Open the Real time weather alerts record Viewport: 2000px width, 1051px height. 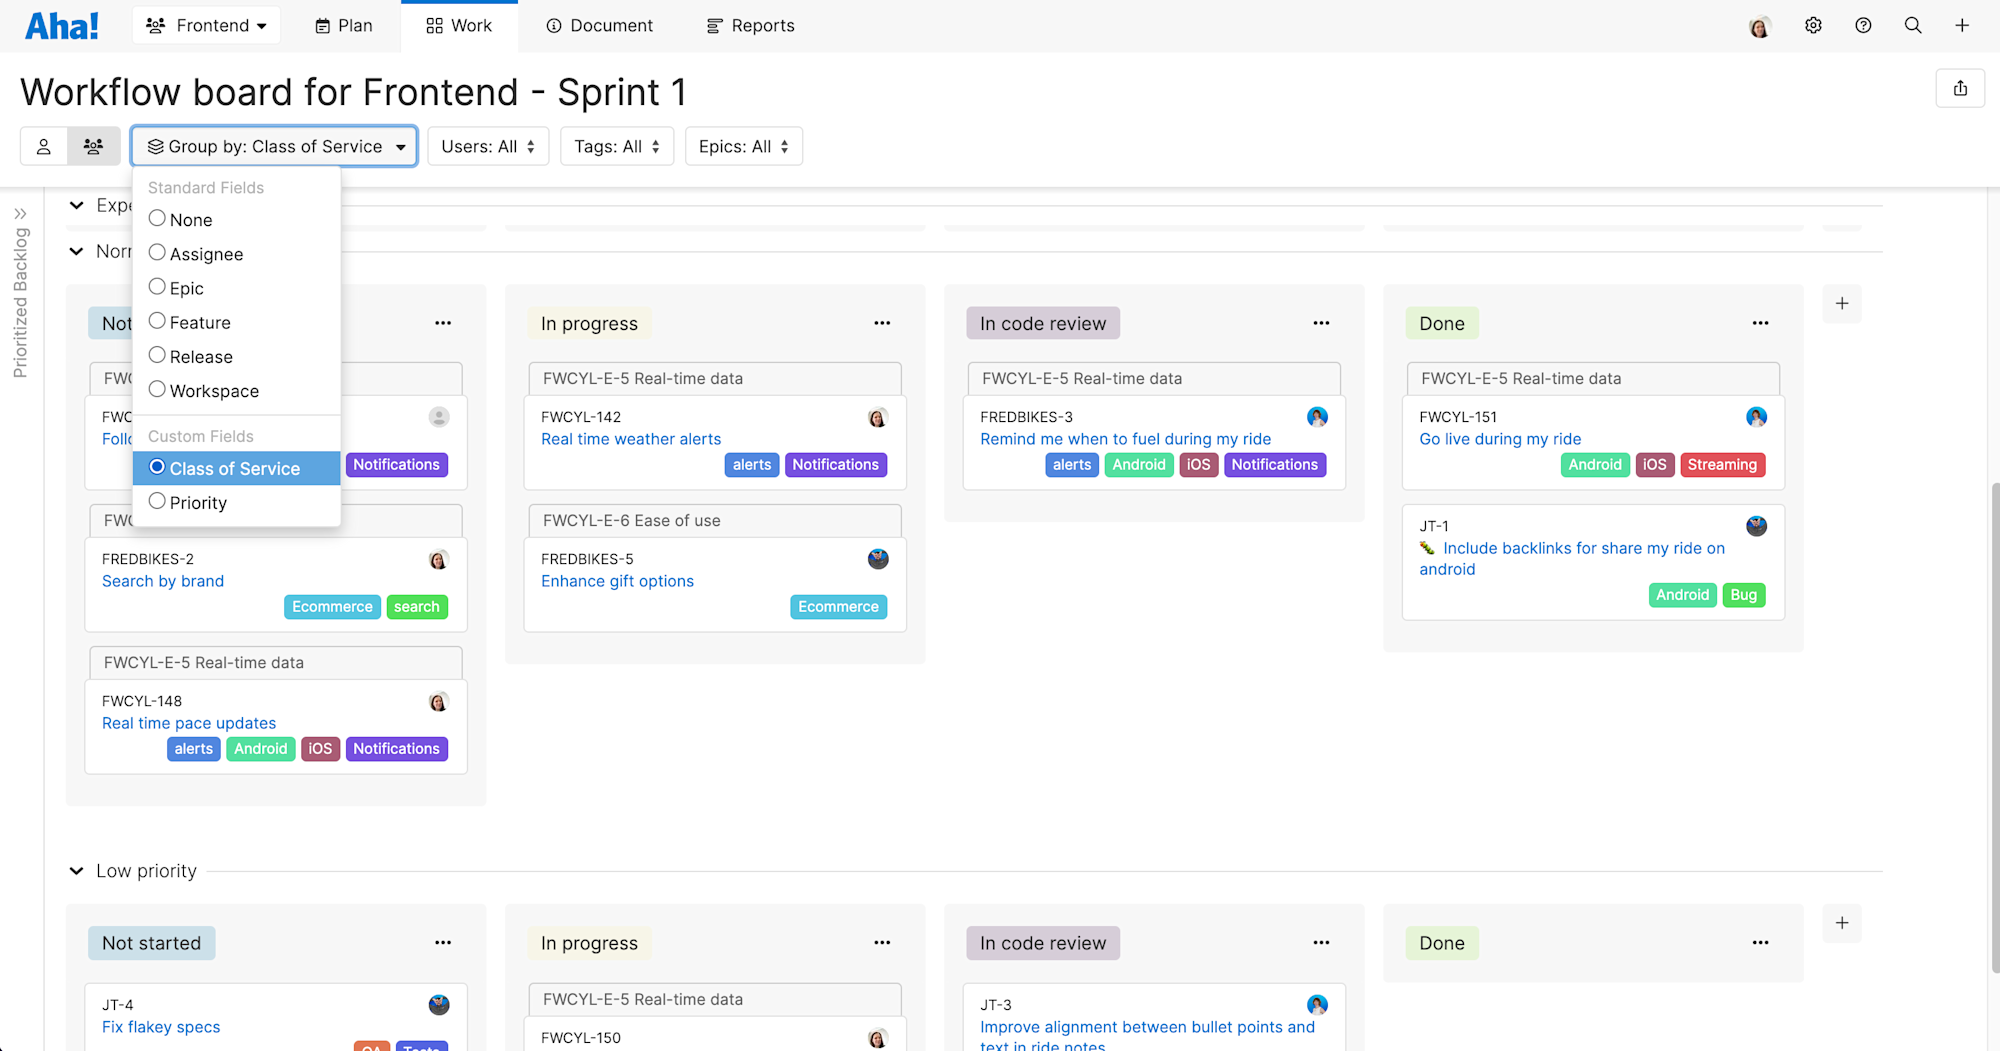tap(630, 438)
